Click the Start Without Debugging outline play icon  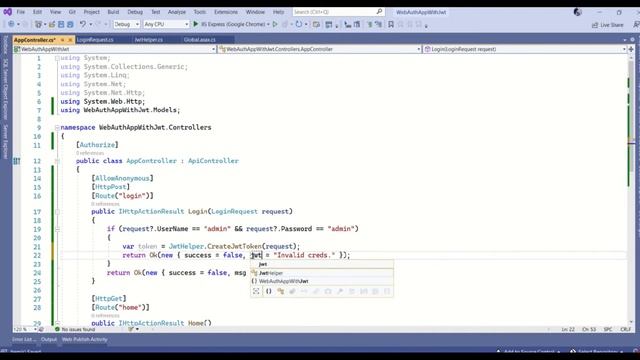click(275, 24)
